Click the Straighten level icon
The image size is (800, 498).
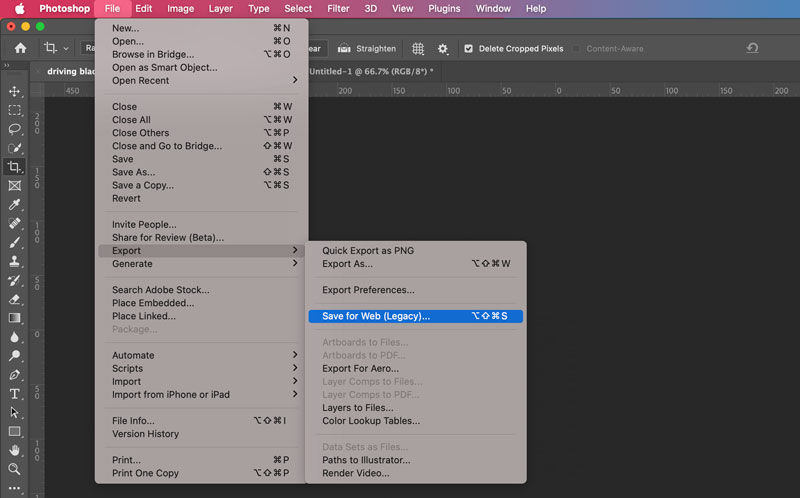(x=344, y=48)
